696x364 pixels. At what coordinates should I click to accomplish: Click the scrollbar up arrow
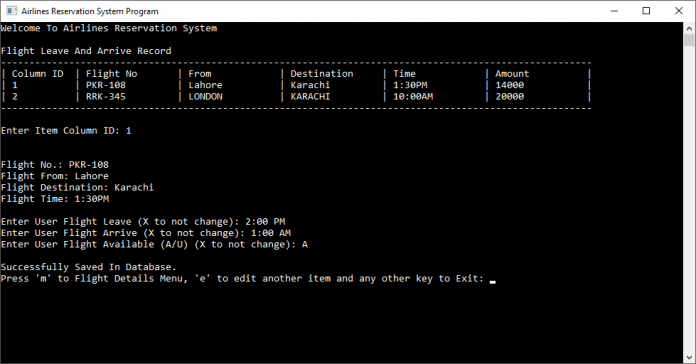[x=689, y=28]
